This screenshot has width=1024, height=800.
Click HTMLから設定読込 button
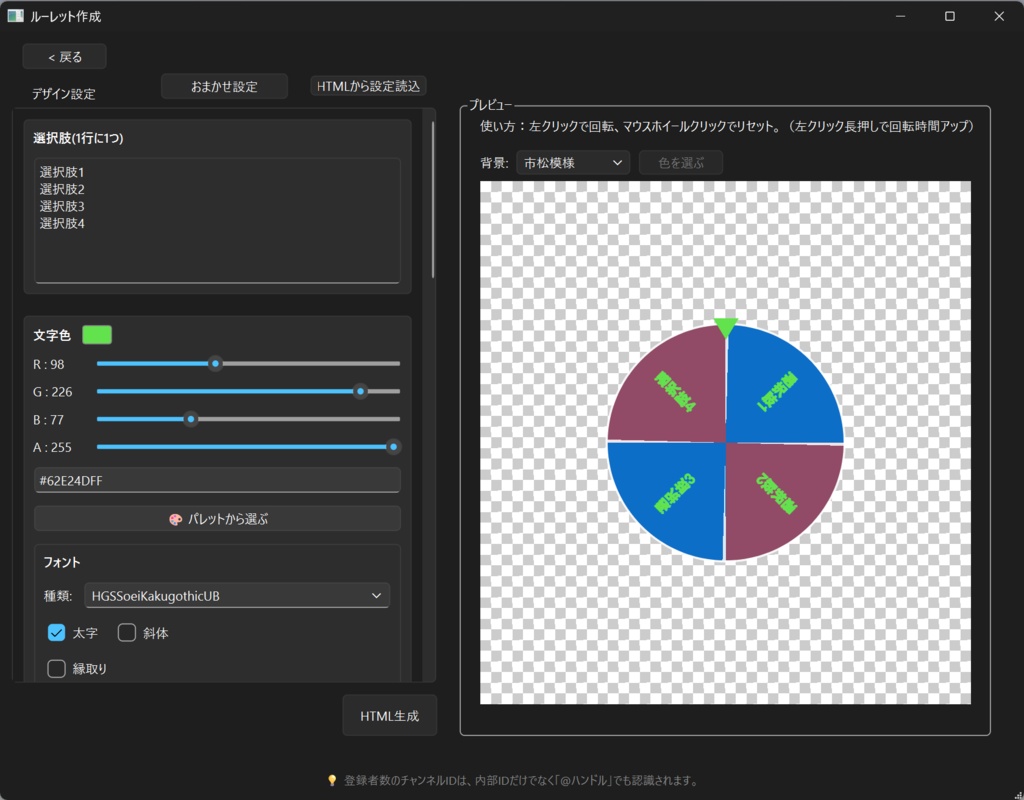(368, 86)
